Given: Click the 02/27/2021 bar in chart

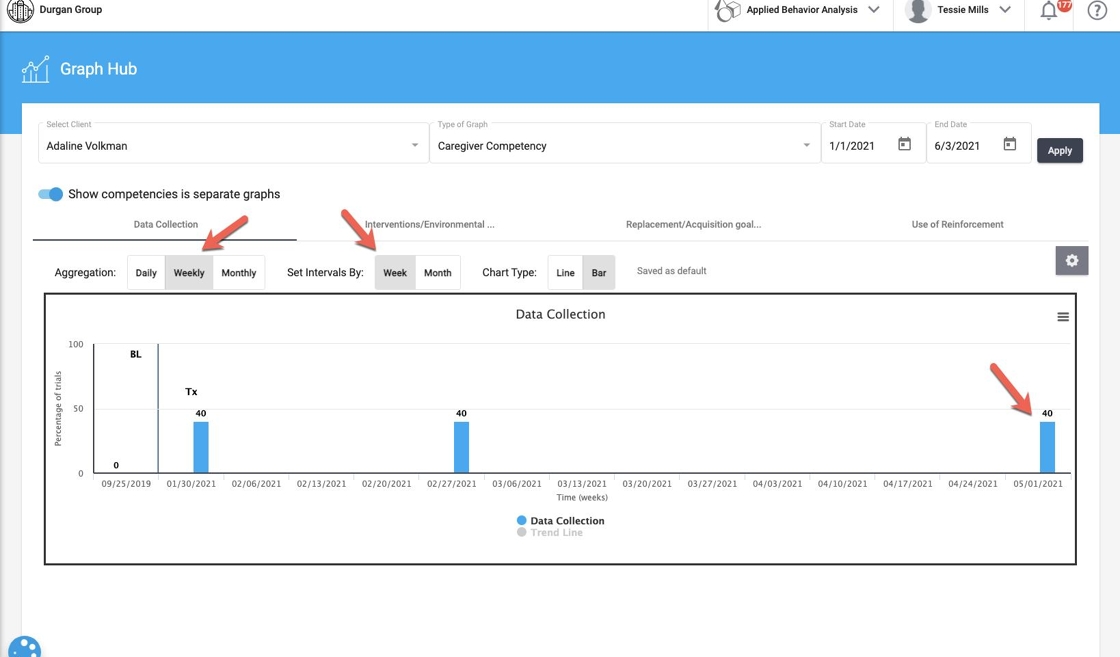Looking at the screenshot, I should (461, 447).
